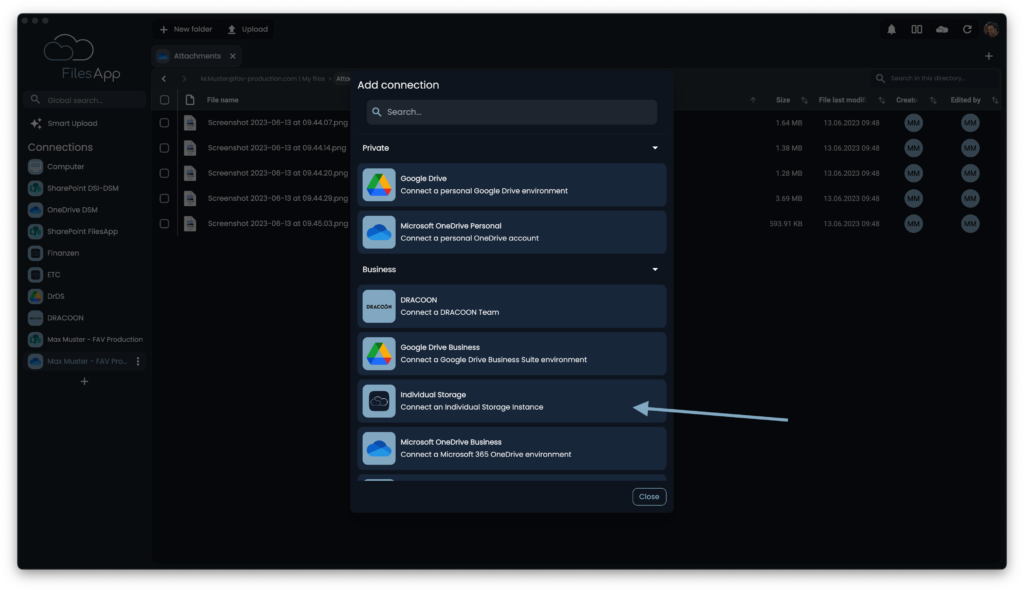The width and height of the screenshot is (1024, 591).
Task: Open the DrDS connection
Action: click(46, 296)
